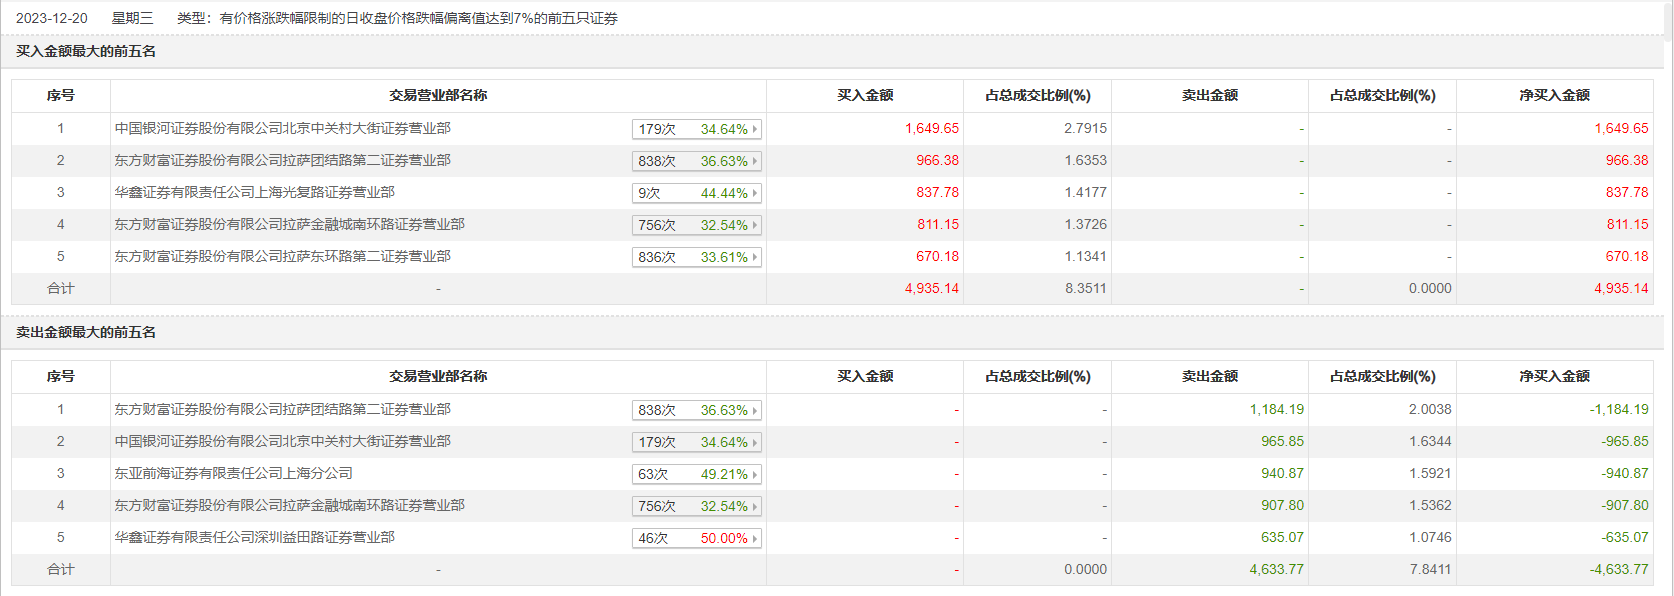Expand the 756次 32.54% box in buy table
This screenshot has width=1674, height=596.
click(696, 225)
